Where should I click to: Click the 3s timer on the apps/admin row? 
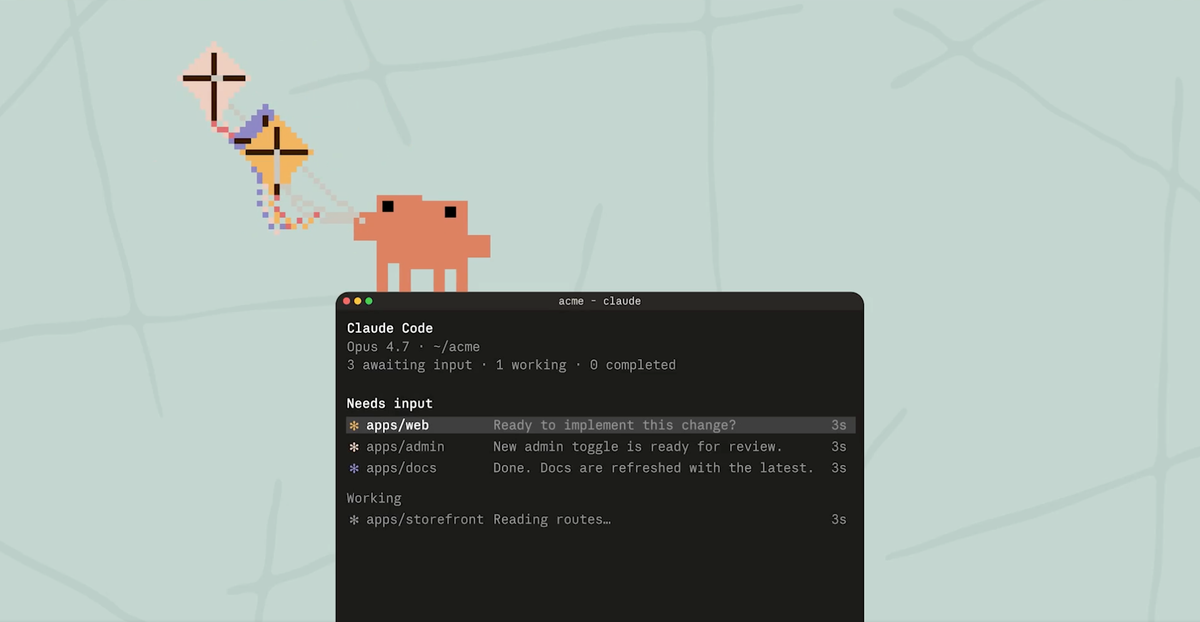click(838, 447)
